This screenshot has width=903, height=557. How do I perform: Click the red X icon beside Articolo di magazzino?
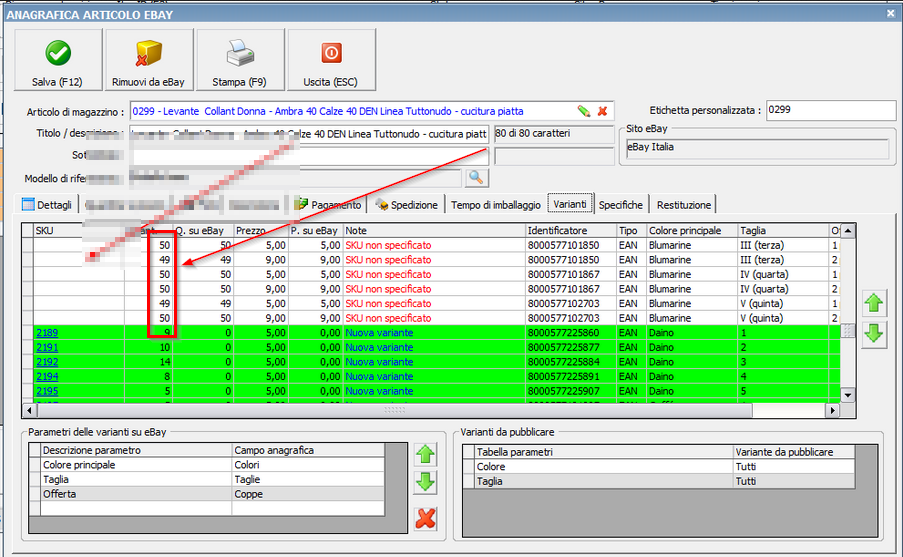point(602,111)
